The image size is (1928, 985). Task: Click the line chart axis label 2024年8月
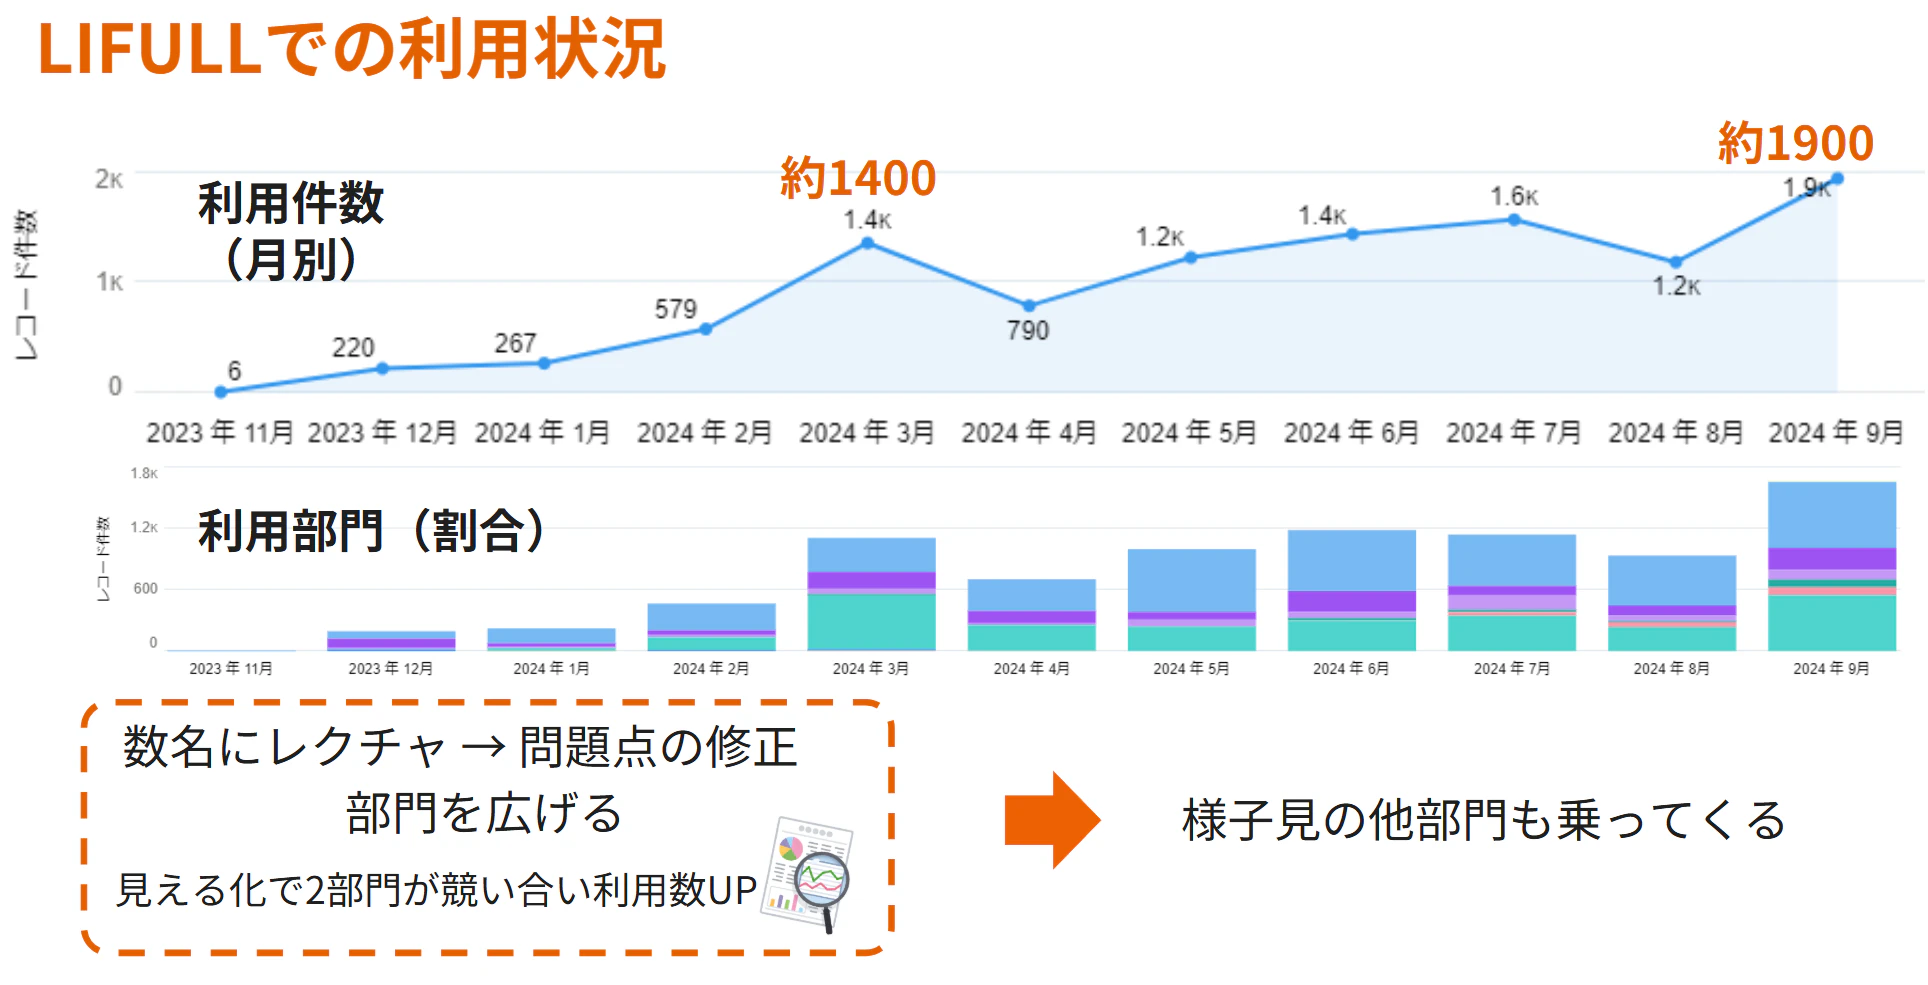(1676, 432)
